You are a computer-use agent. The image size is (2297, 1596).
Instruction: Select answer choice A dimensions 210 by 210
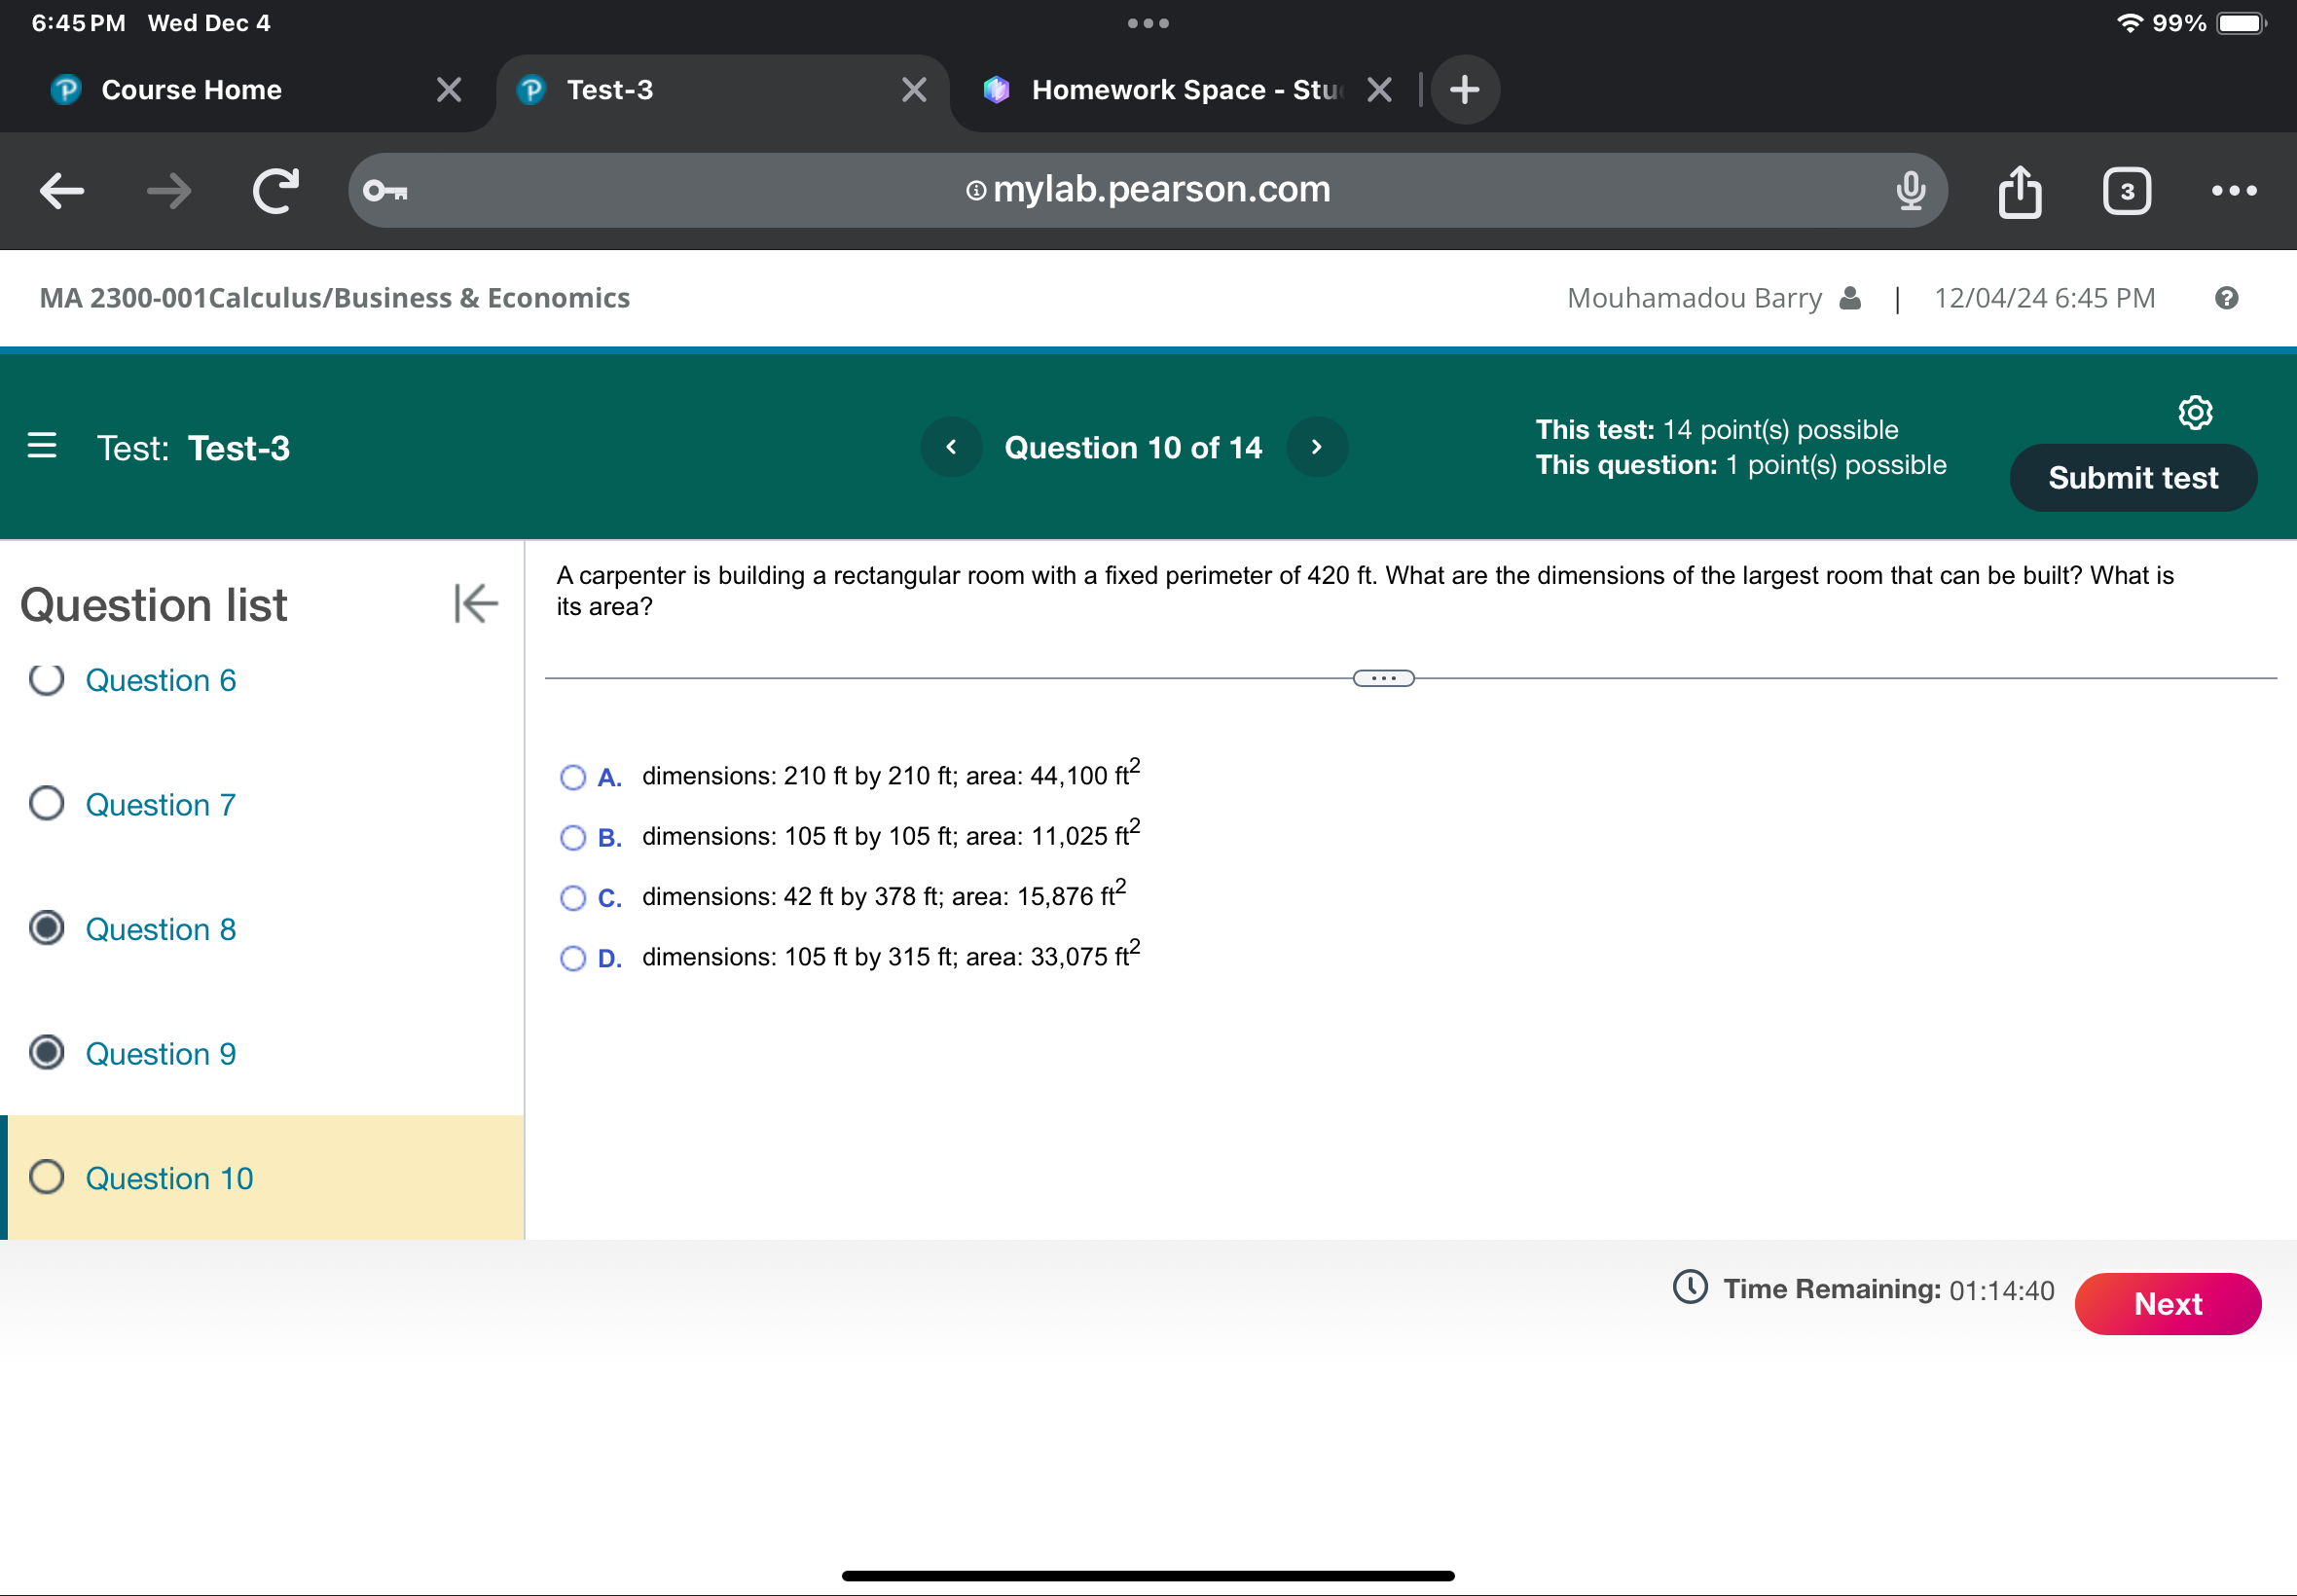click(576, 775)
